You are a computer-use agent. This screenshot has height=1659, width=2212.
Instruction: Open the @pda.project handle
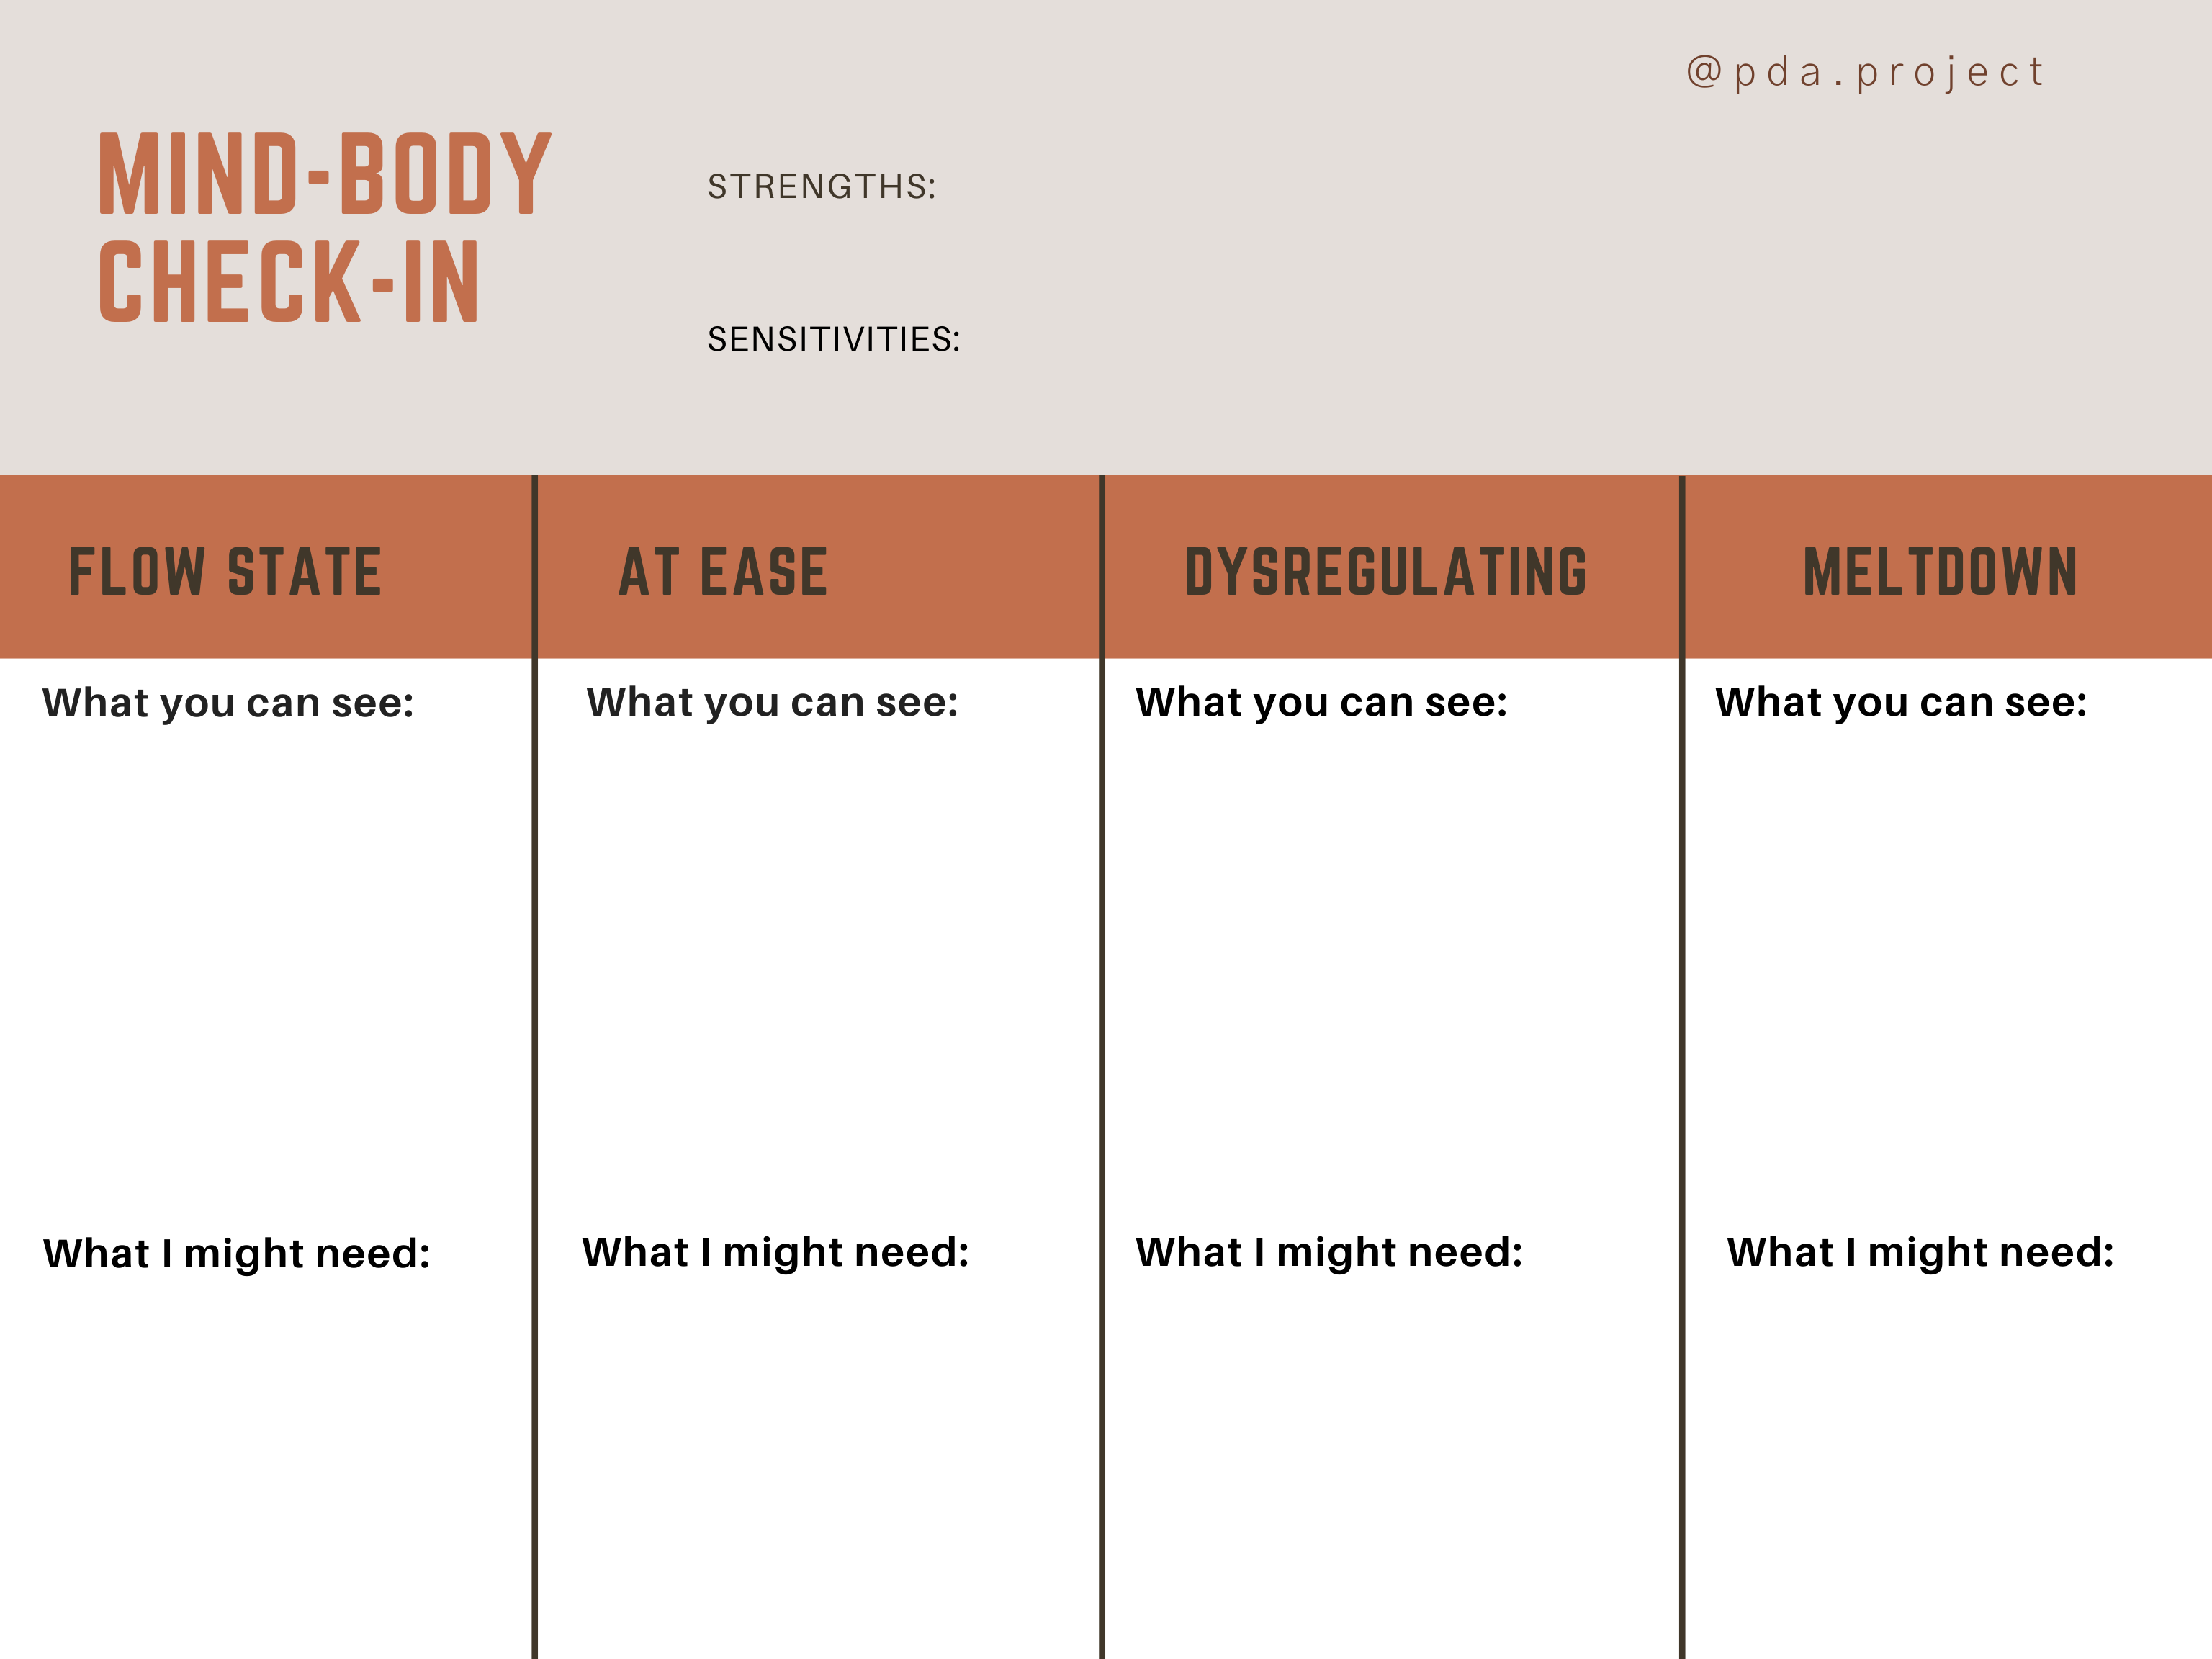click(1865, 72)
